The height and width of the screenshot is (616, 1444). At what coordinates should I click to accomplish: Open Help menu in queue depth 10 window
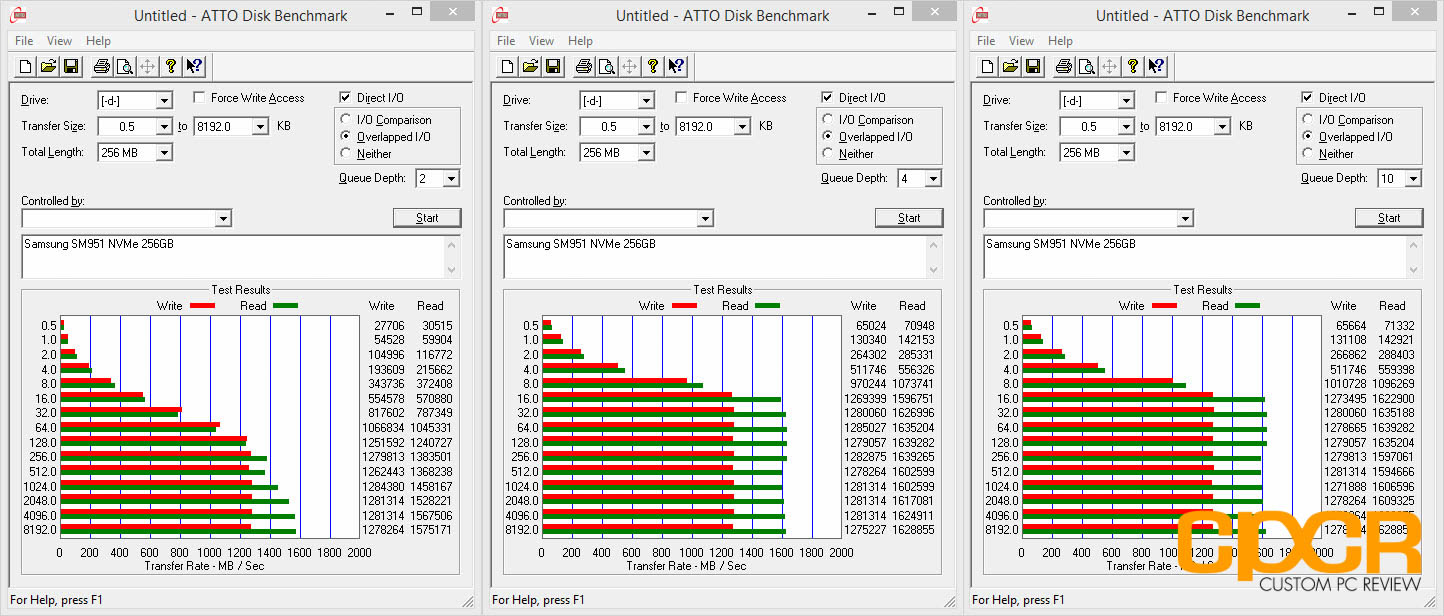click(1060, 41)
